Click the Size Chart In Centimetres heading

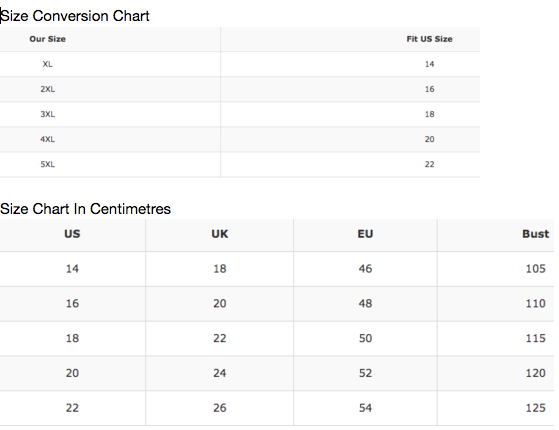[x=86, y=209]
